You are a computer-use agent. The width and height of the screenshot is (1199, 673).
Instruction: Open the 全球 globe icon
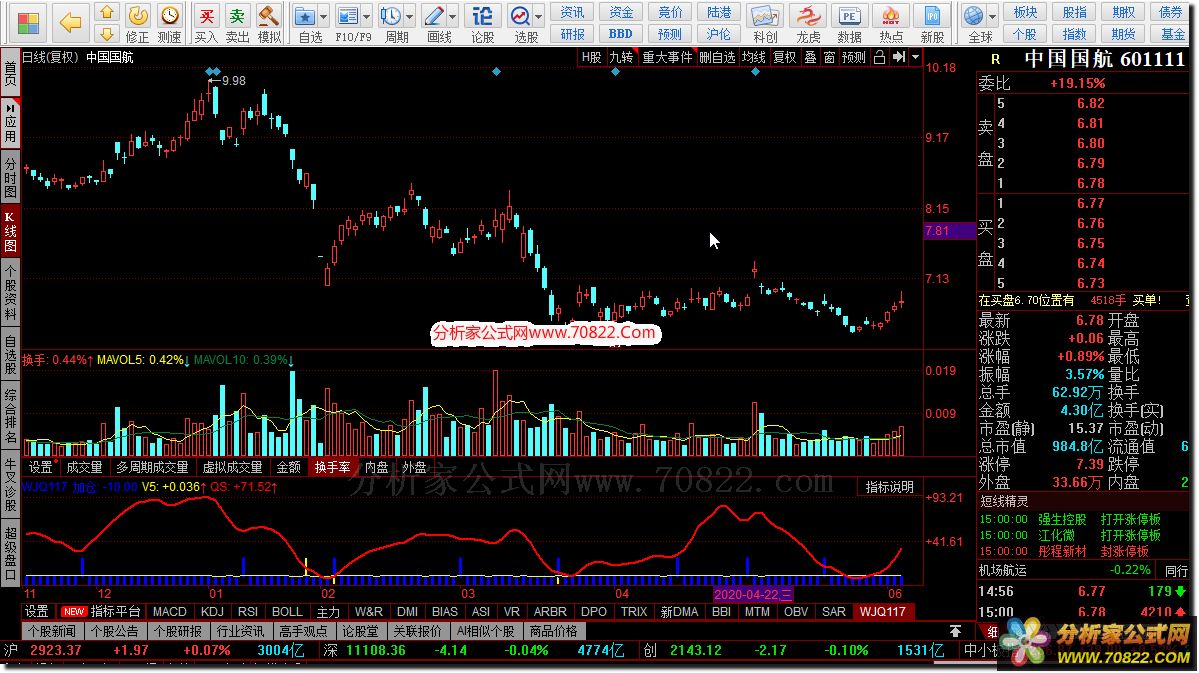(x=973, y=16)
